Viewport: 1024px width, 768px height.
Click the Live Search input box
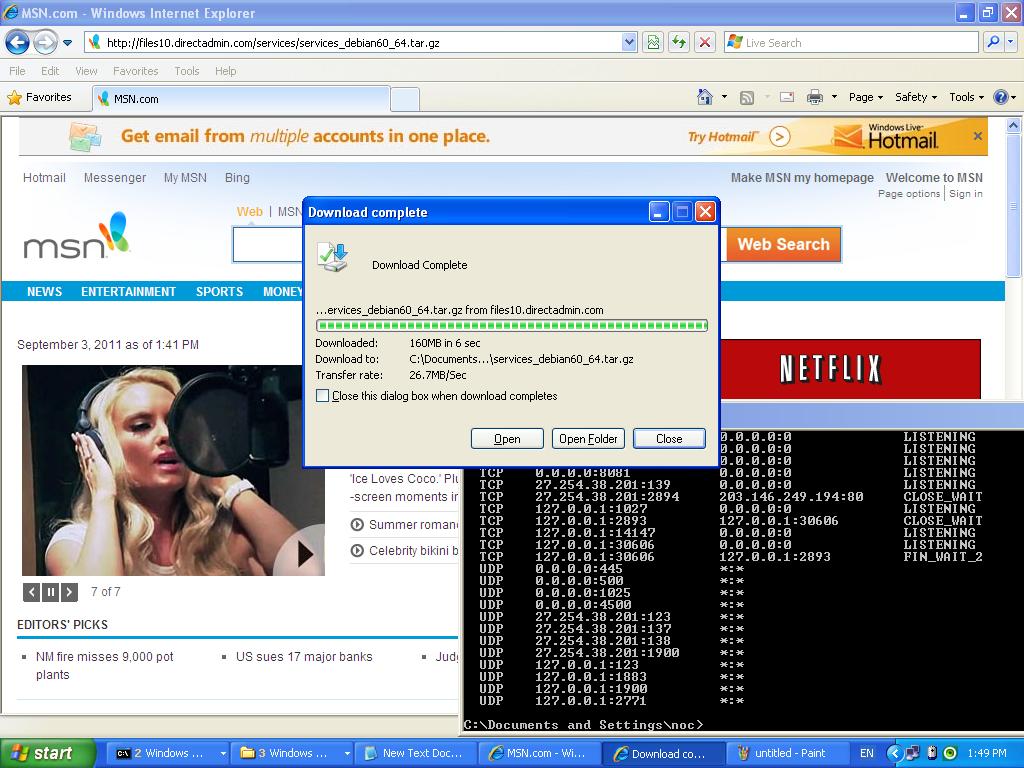[x=851, y=42]
